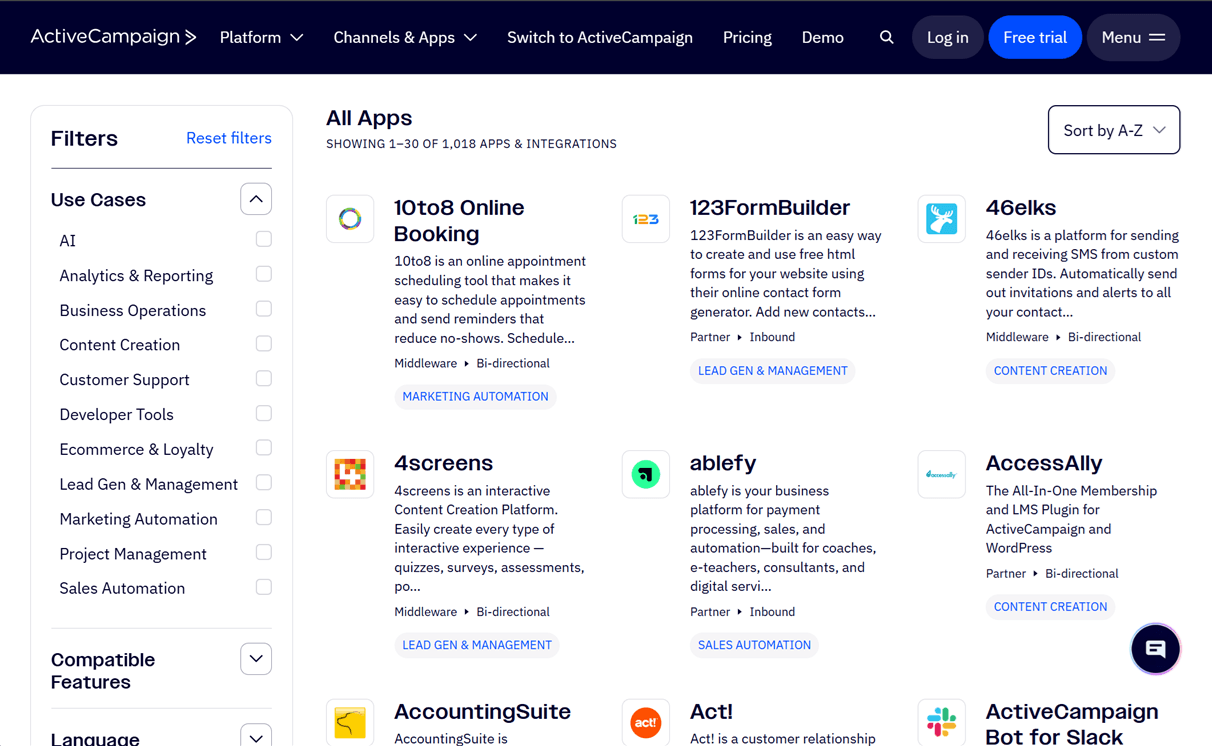The width and height of the screenshot is (1212, 746).
Task: Click Content Creation tag under AccessAlly
Action: coord(1050,607)
